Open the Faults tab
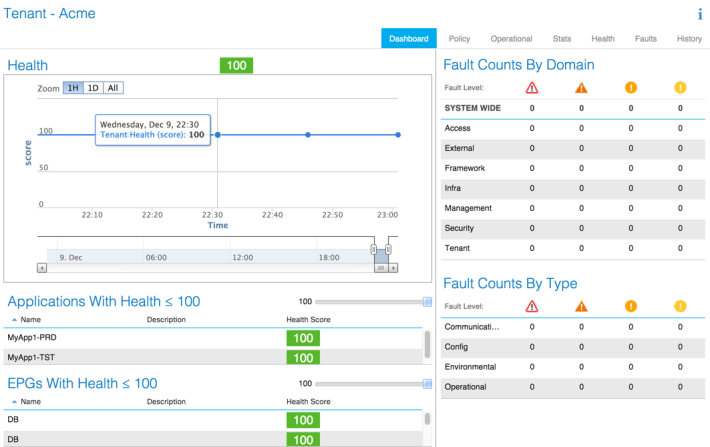This screenshot has height=447, width=710. point(646,38)
